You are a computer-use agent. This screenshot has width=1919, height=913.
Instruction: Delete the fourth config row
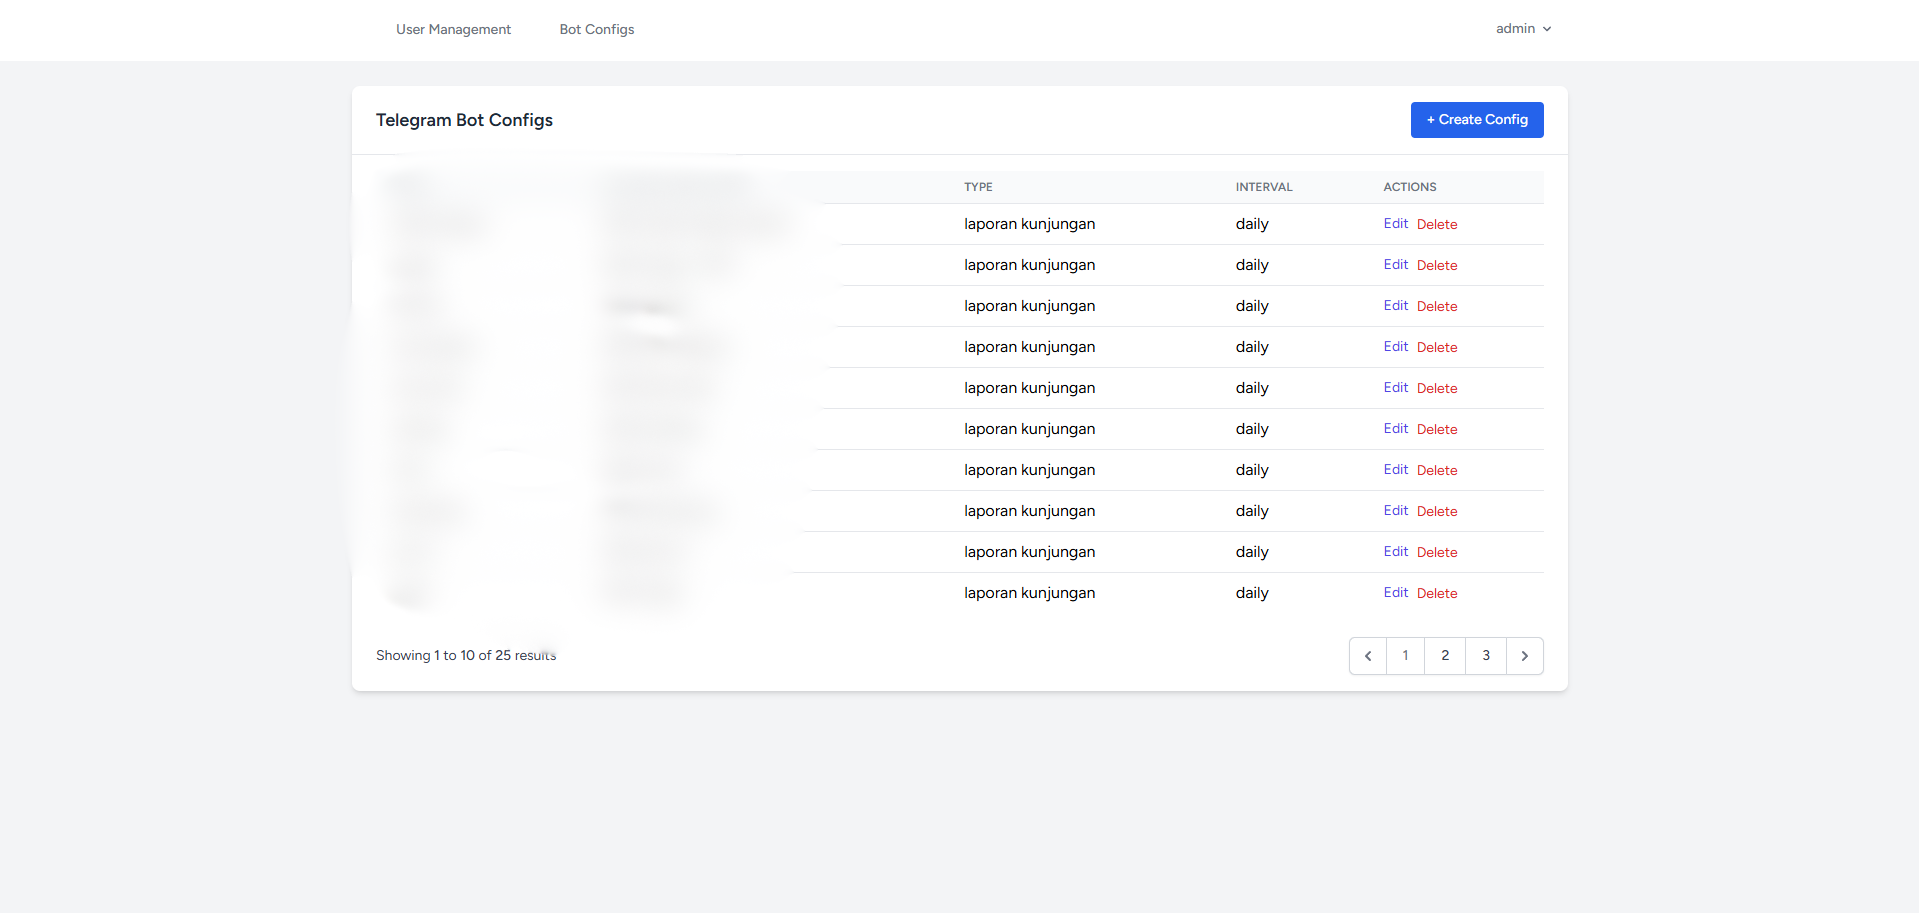(x=1436, y=348)
